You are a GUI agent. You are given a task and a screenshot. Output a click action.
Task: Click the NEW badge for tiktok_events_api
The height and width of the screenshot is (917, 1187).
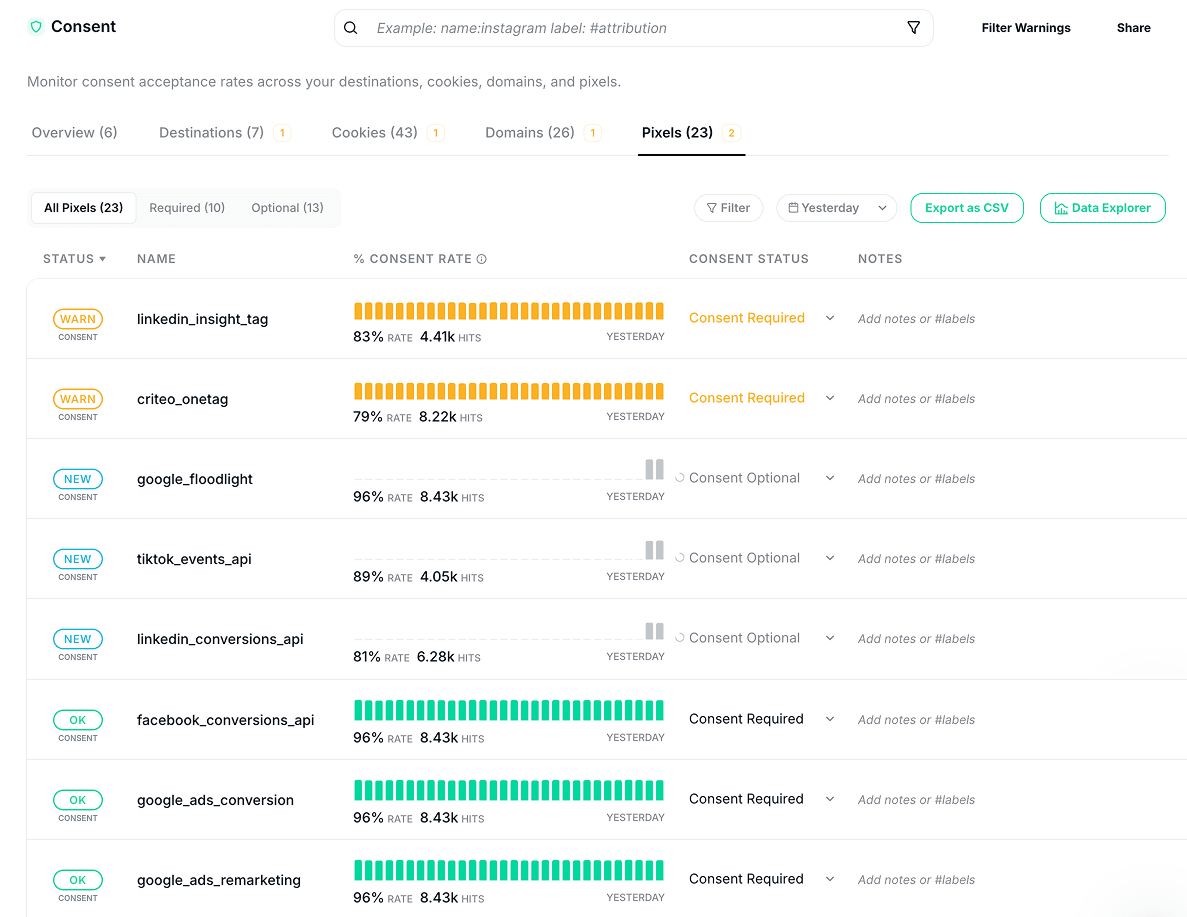coord(78,559)
